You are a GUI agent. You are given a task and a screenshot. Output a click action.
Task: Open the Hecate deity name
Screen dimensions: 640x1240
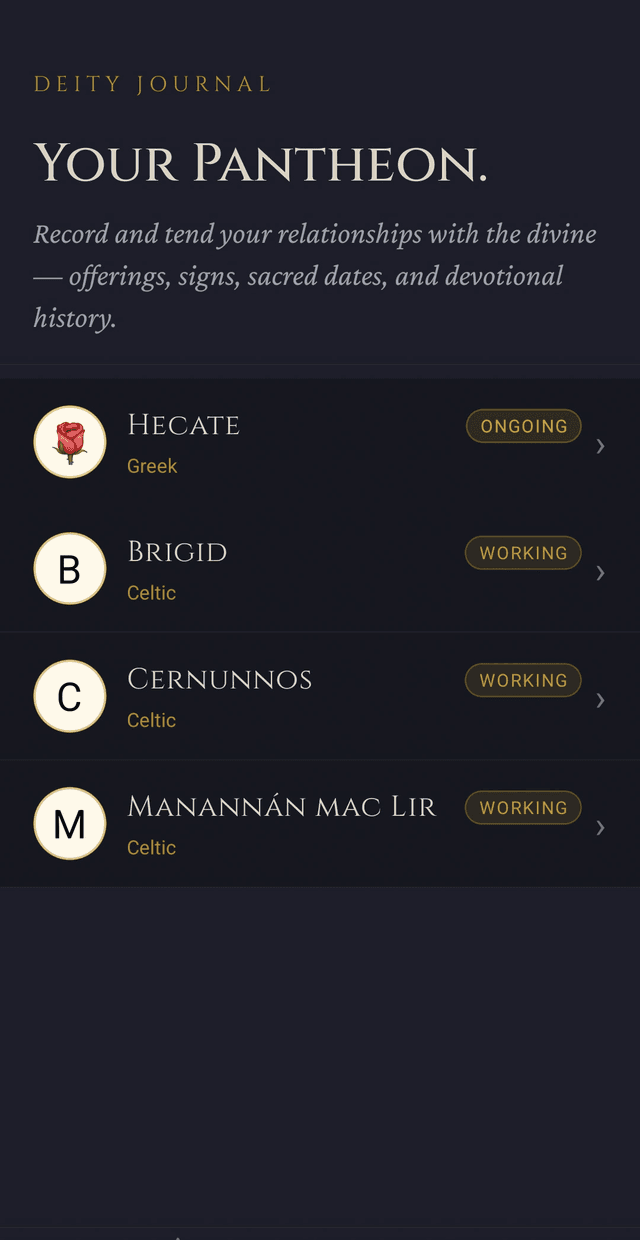click(x=184, y=425)
